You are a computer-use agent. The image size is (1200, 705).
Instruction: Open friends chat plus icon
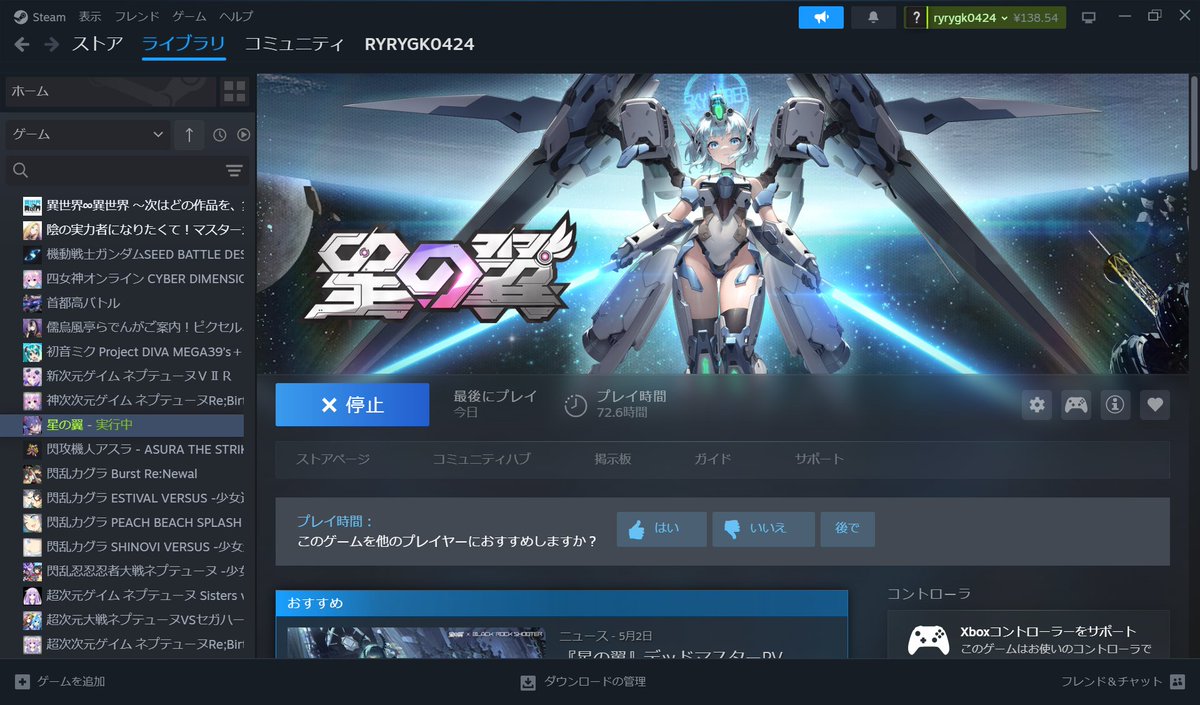click(1176, 682)
